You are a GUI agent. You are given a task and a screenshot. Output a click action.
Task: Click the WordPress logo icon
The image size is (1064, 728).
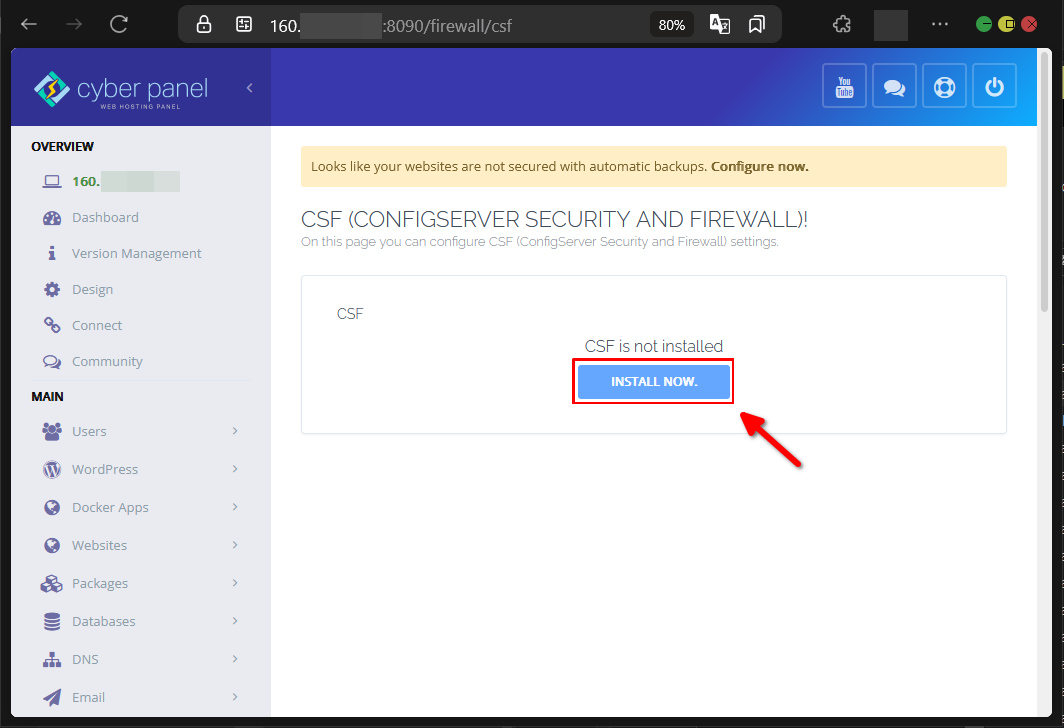click(x=52, y=470)
